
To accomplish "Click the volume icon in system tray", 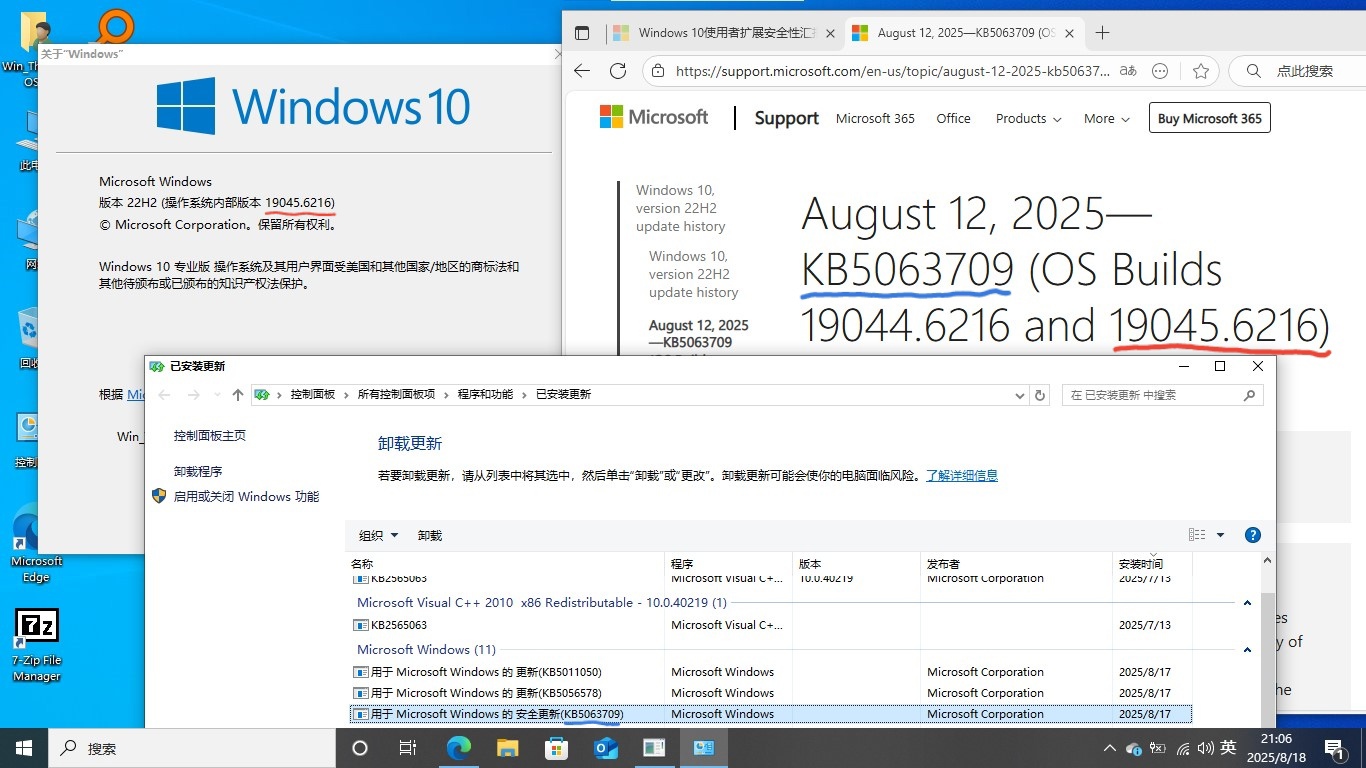I will 1205,748.
